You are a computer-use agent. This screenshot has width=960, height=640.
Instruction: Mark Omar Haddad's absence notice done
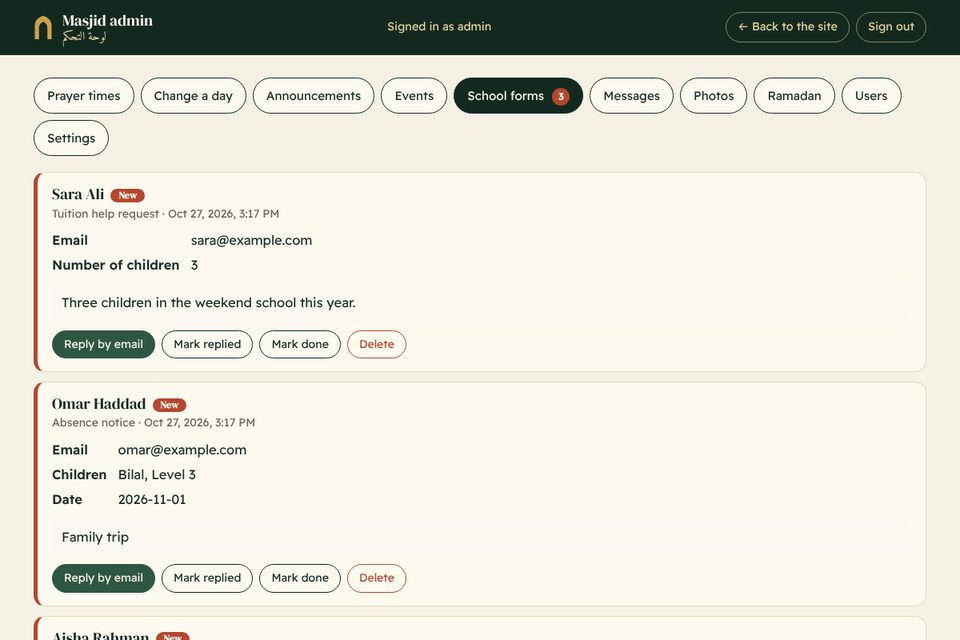300,578
